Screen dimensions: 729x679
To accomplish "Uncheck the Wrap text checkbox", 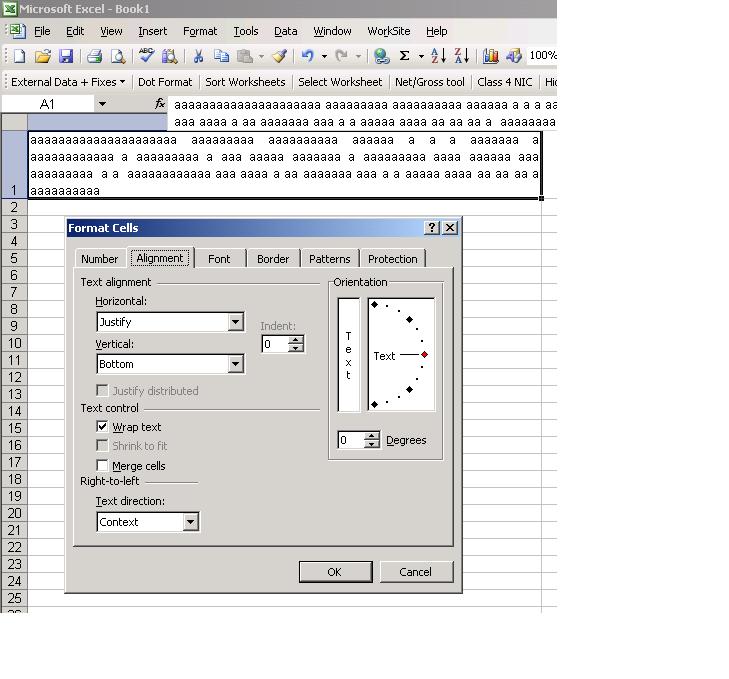I will click(102, 427).
